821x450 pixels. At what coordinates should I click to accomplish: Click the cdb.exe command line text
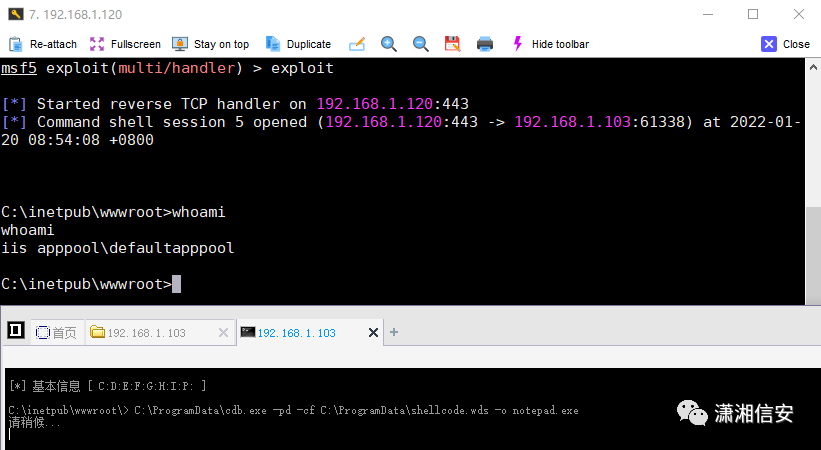pos(356,410)
